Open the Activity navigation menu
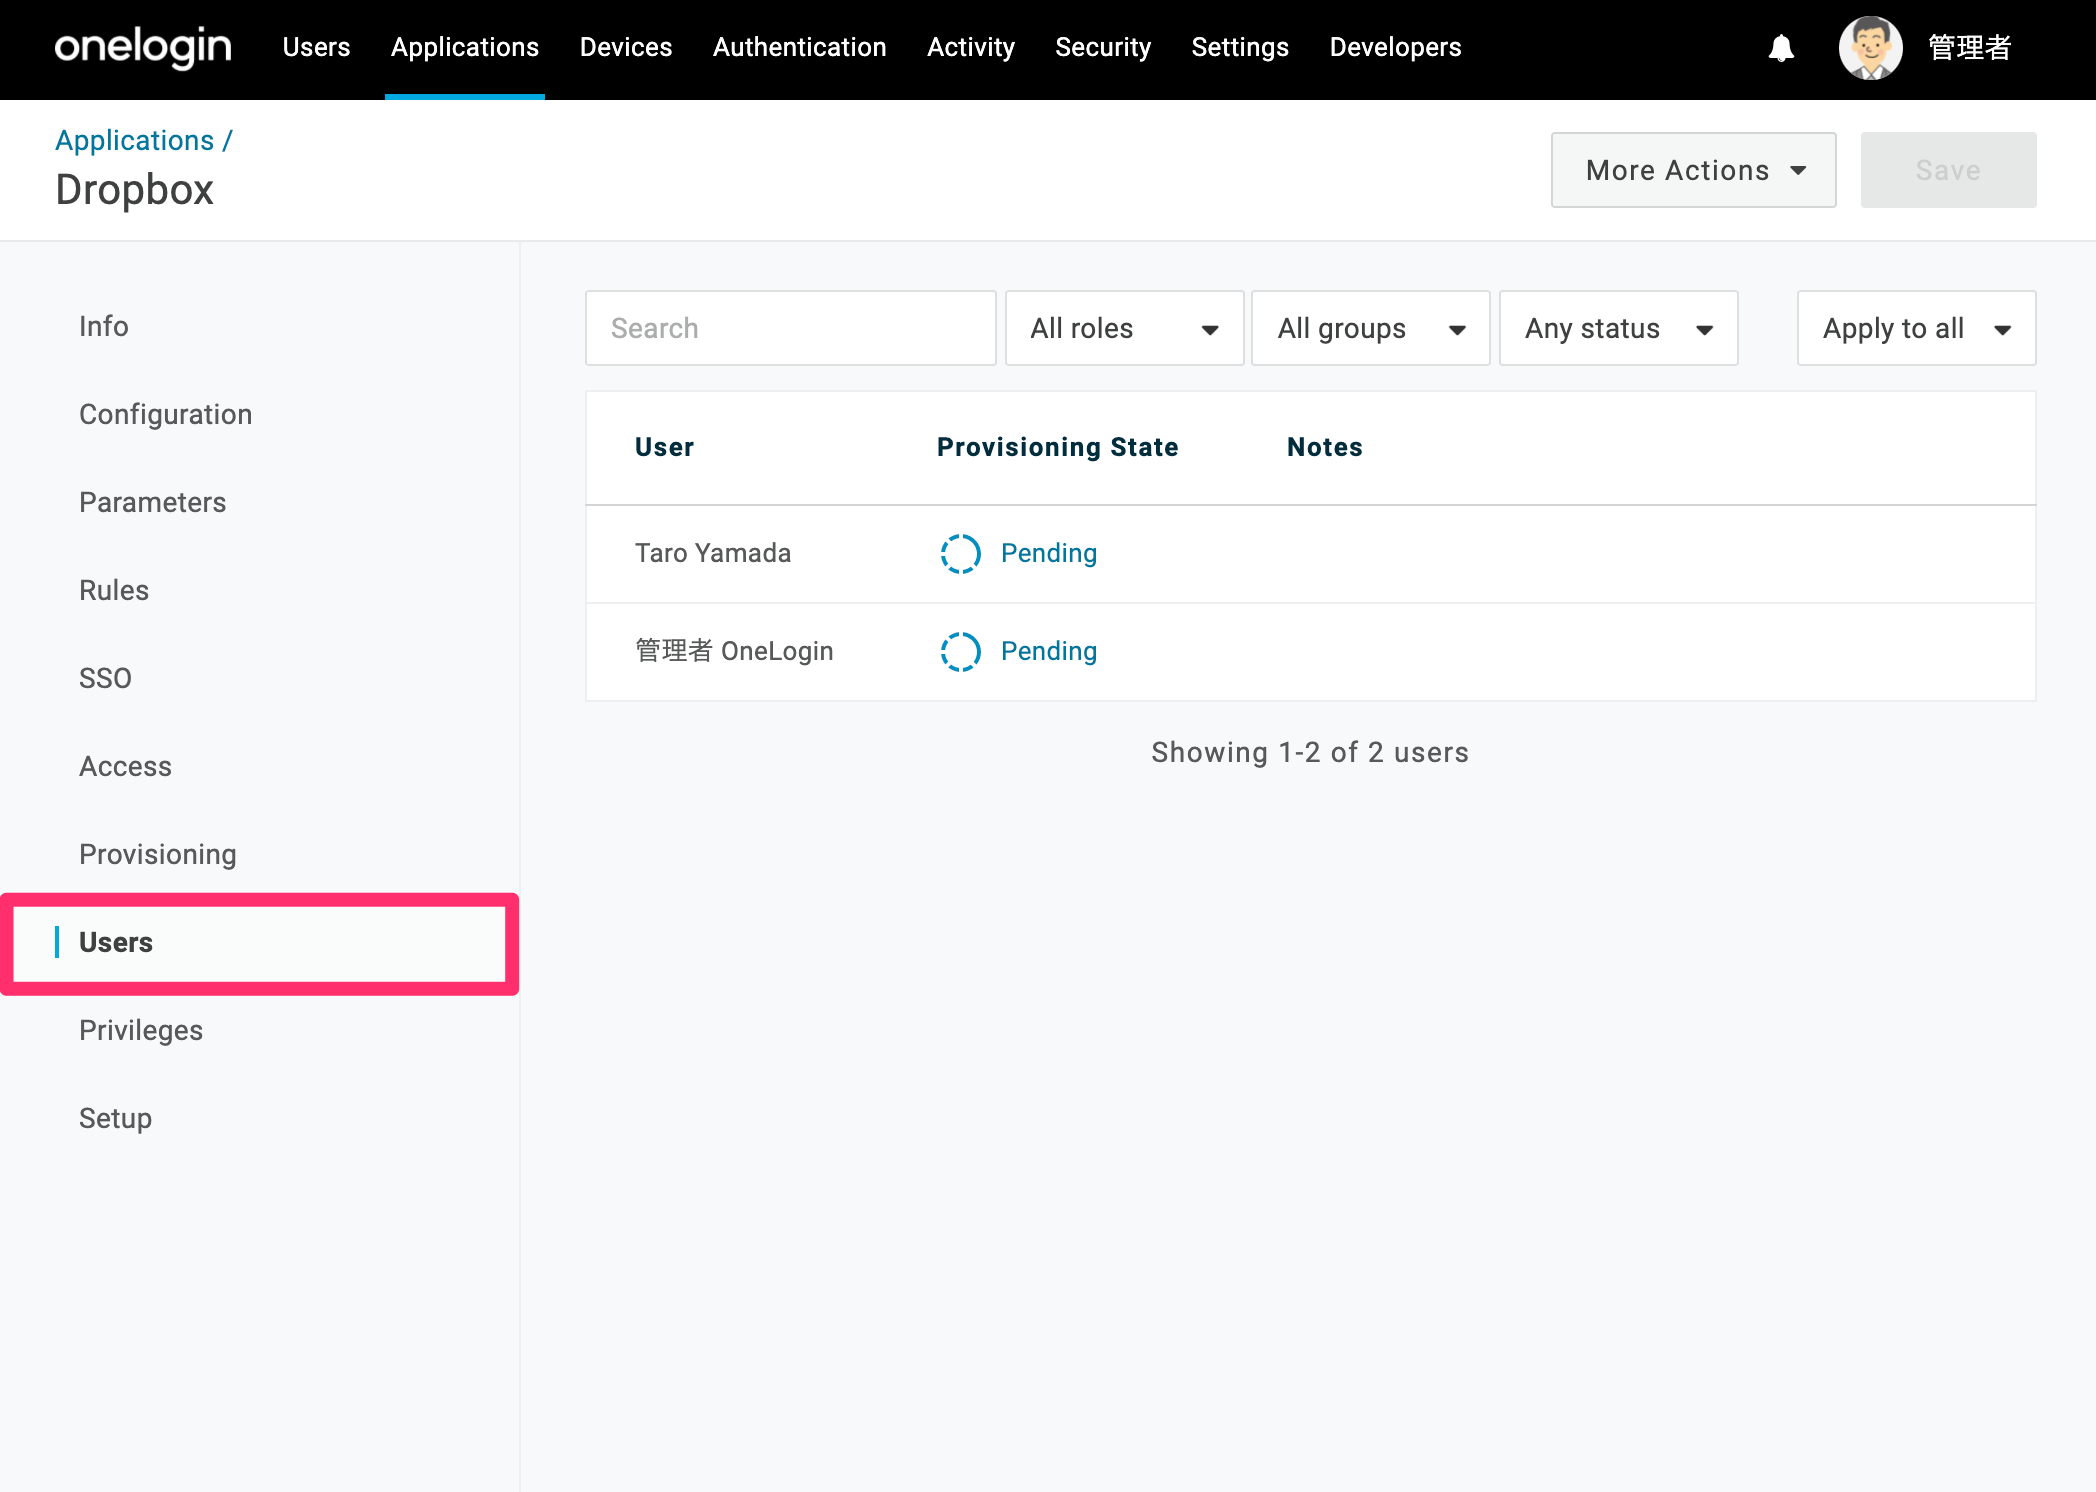Viewport: 2096px width, 1492px height. tap(971, 47)
